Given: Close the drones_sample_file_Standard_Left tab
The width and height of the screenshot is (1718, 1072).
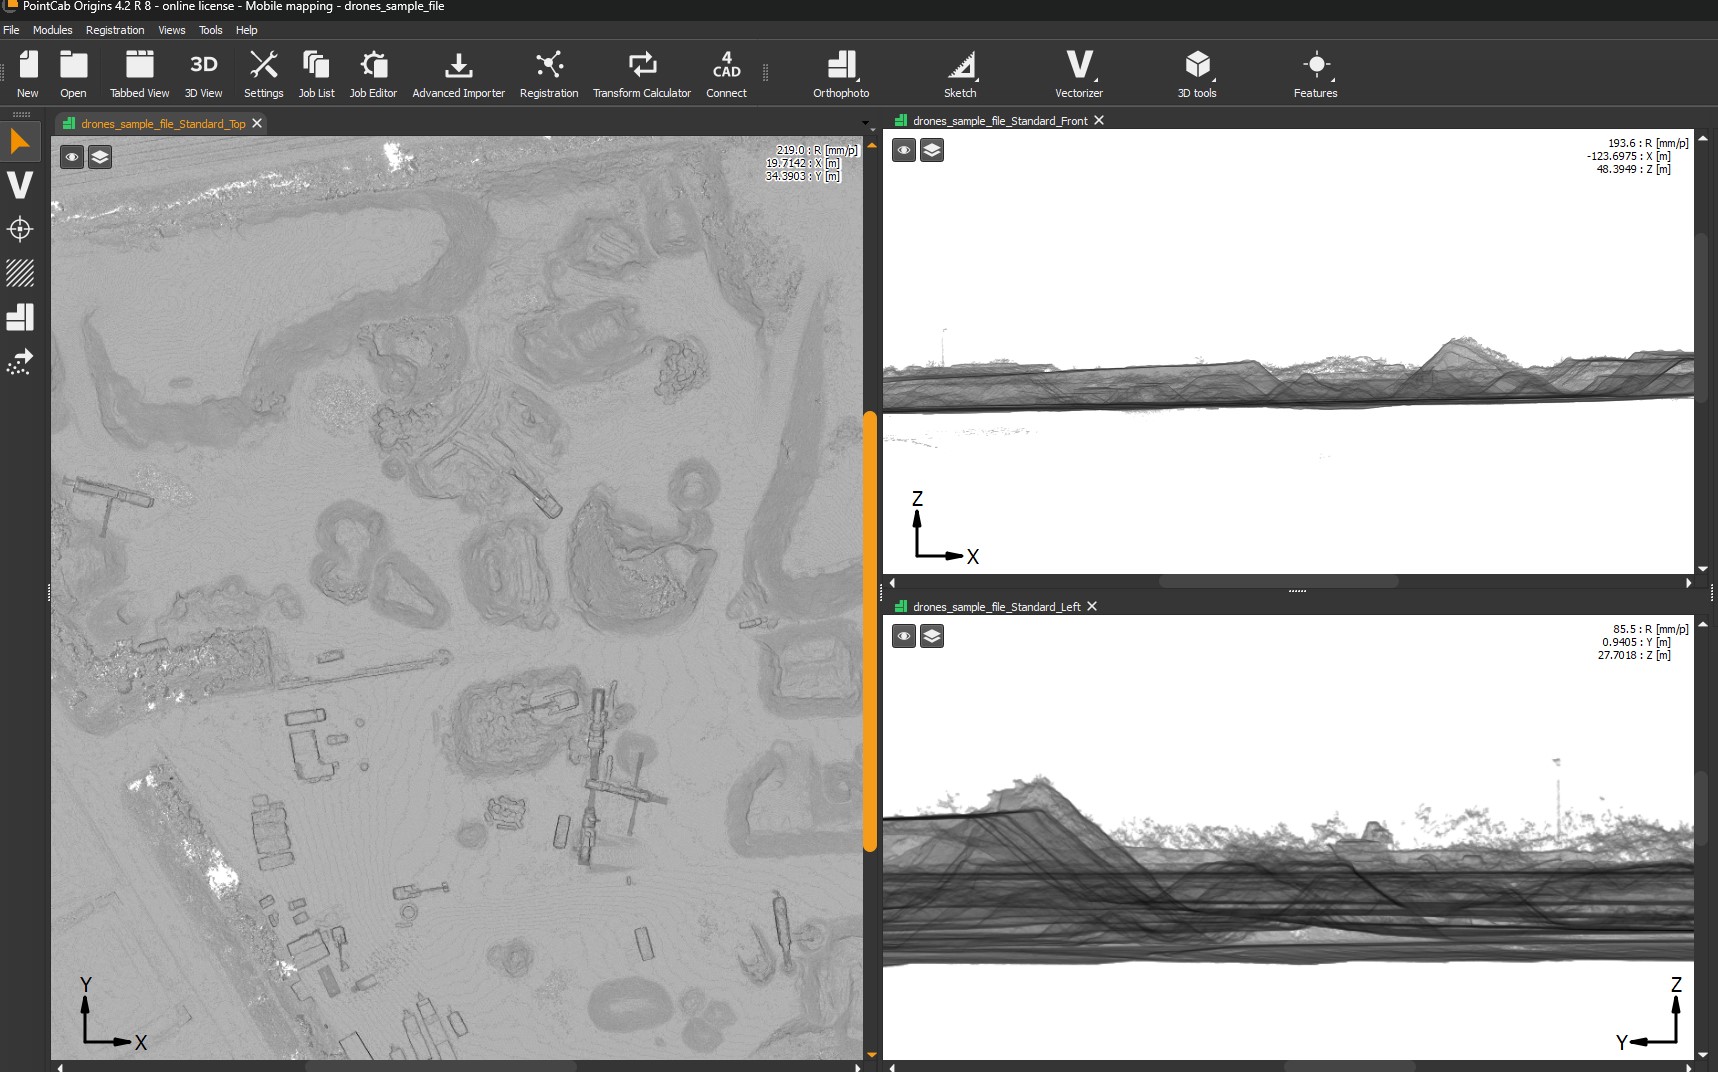Looking at the screenshot, I should (x=1092, y=607).
